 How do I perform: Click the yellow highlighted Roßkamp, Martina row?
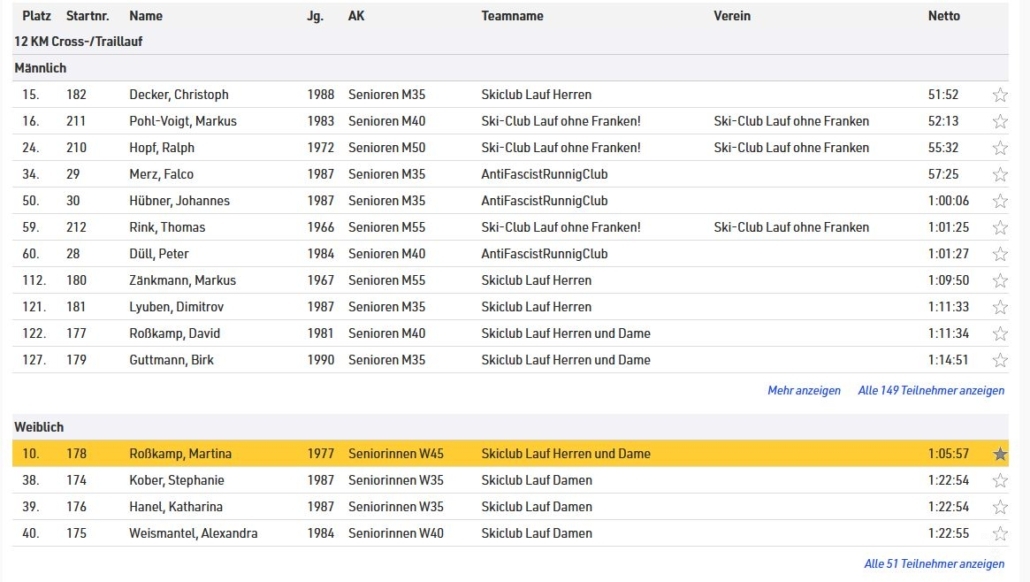(500, 454)
